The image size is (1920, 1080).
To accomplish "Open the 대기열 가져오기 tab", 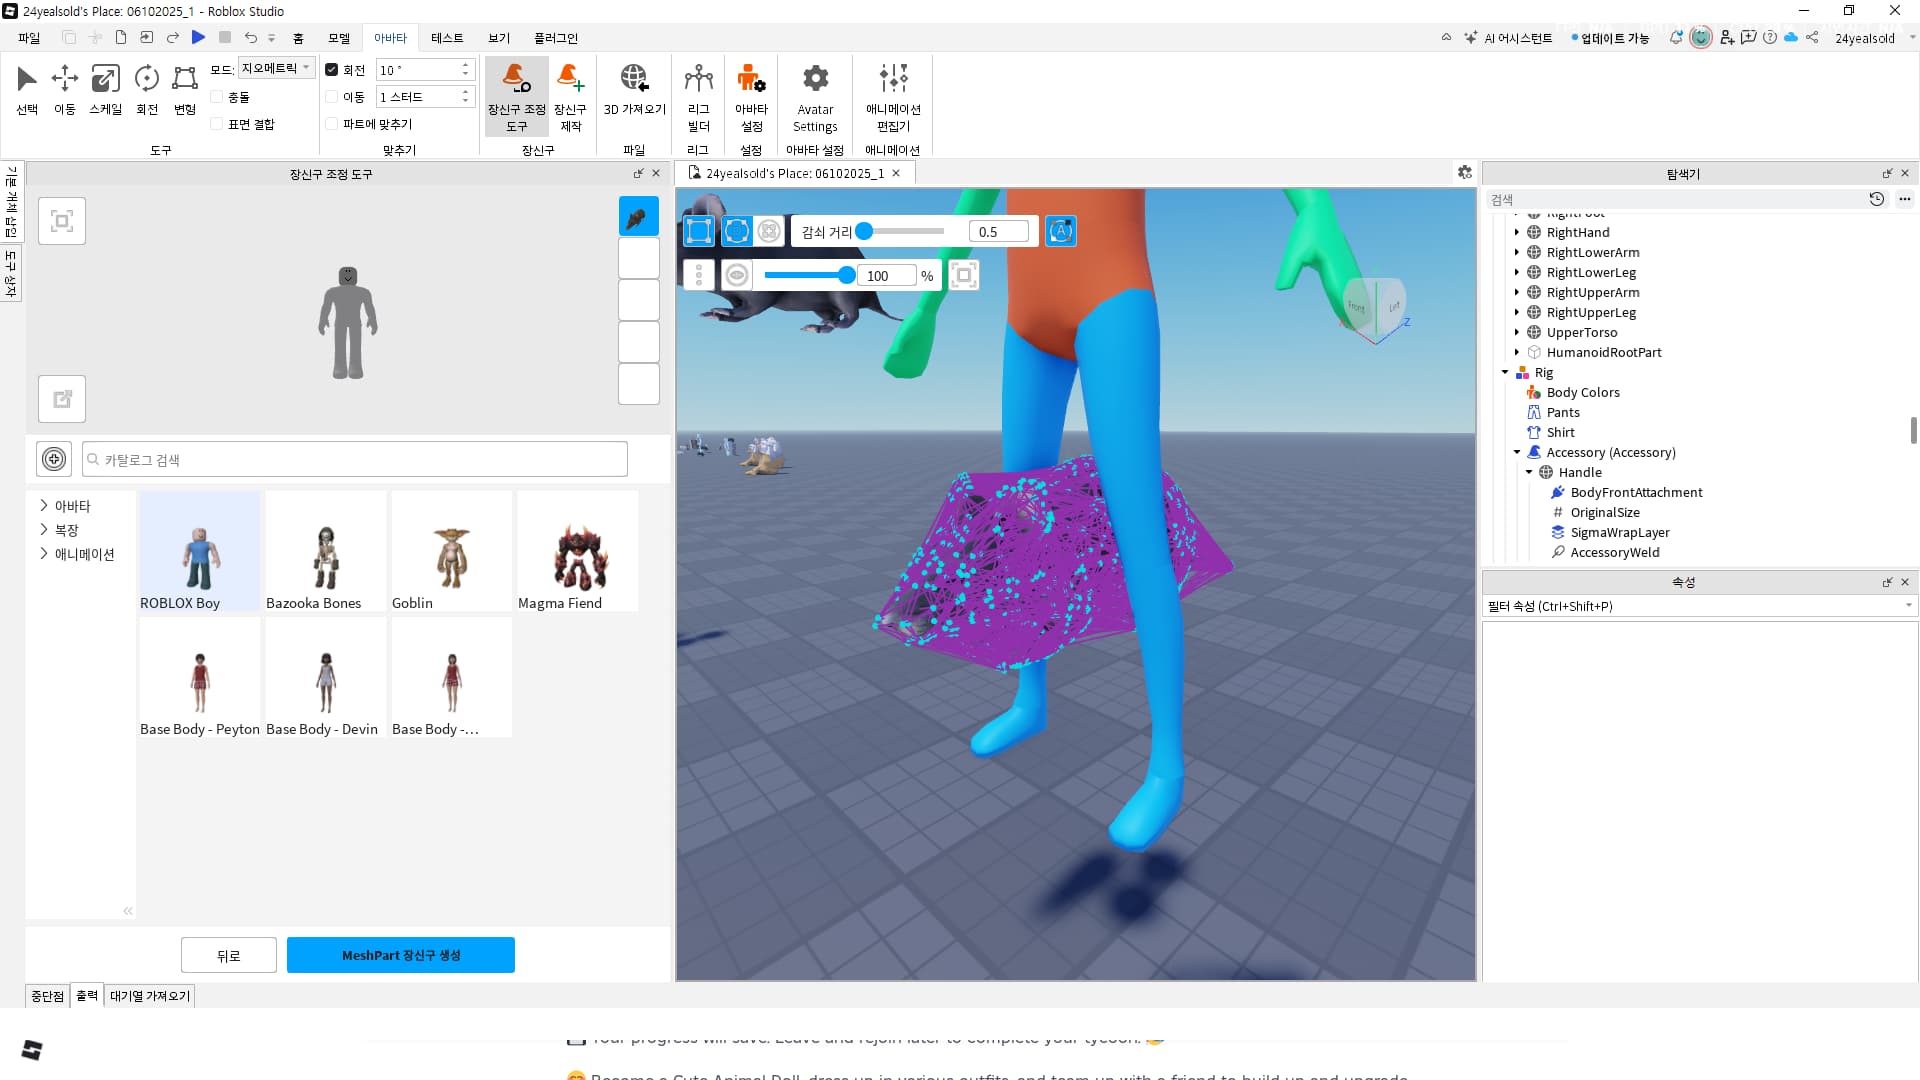I will pyautogui.click(x=150, y=996).
